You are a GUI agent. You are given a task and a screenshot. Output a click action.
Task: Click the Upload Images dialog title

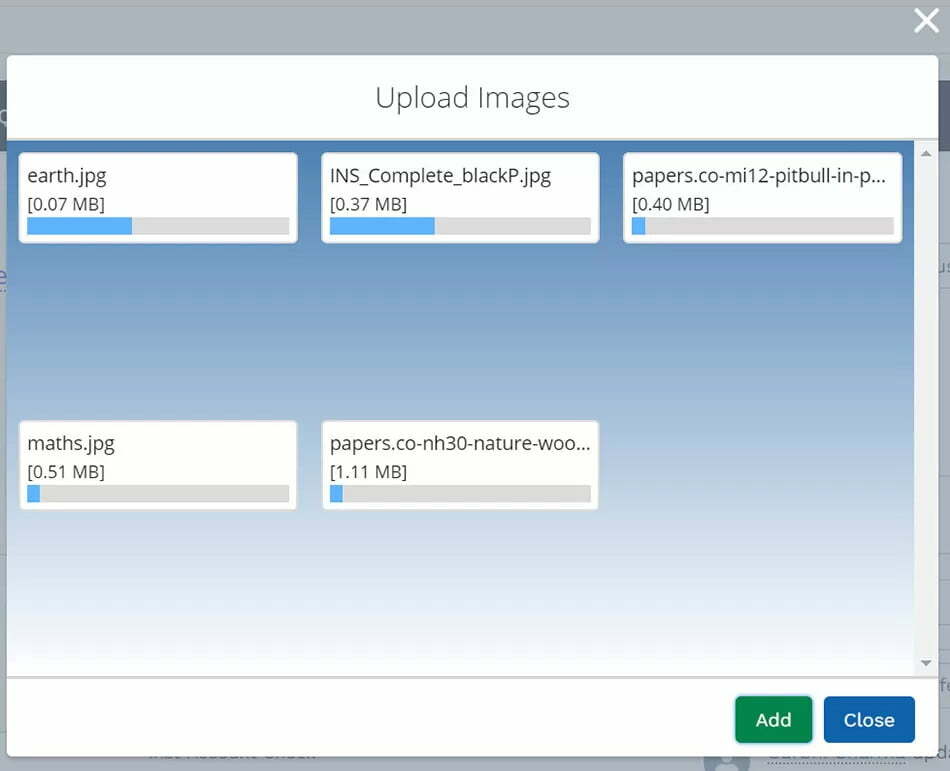[472, 98]
